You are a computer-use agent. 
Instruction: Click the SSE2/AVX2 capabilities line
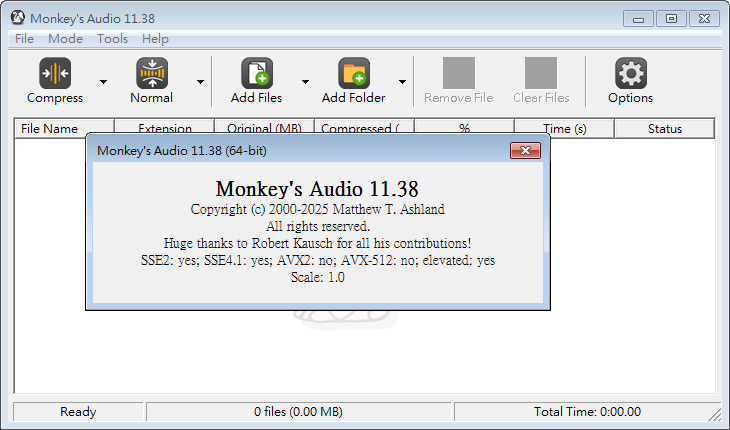pos(318,260)
